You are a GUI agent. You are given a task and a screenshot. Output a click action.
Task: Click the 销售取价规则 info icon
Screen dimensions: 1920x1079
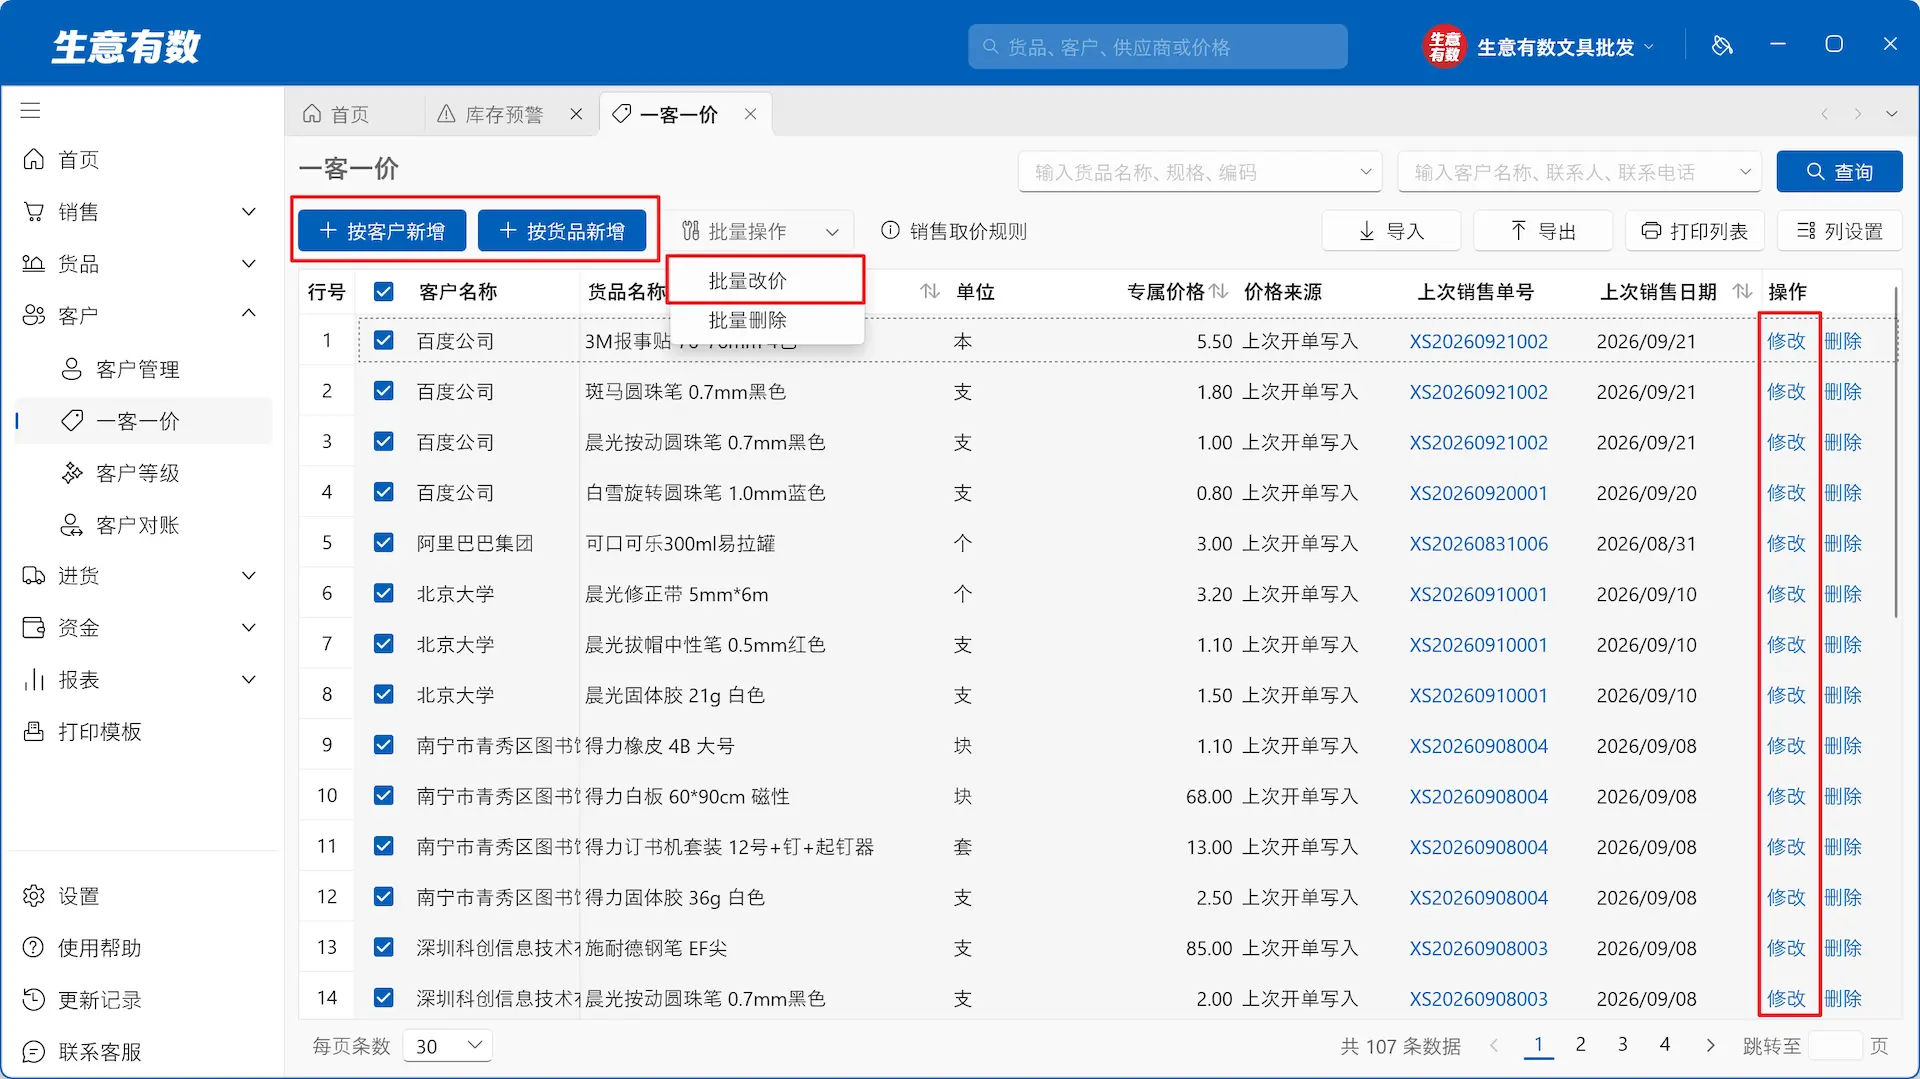tap(890, 231)
